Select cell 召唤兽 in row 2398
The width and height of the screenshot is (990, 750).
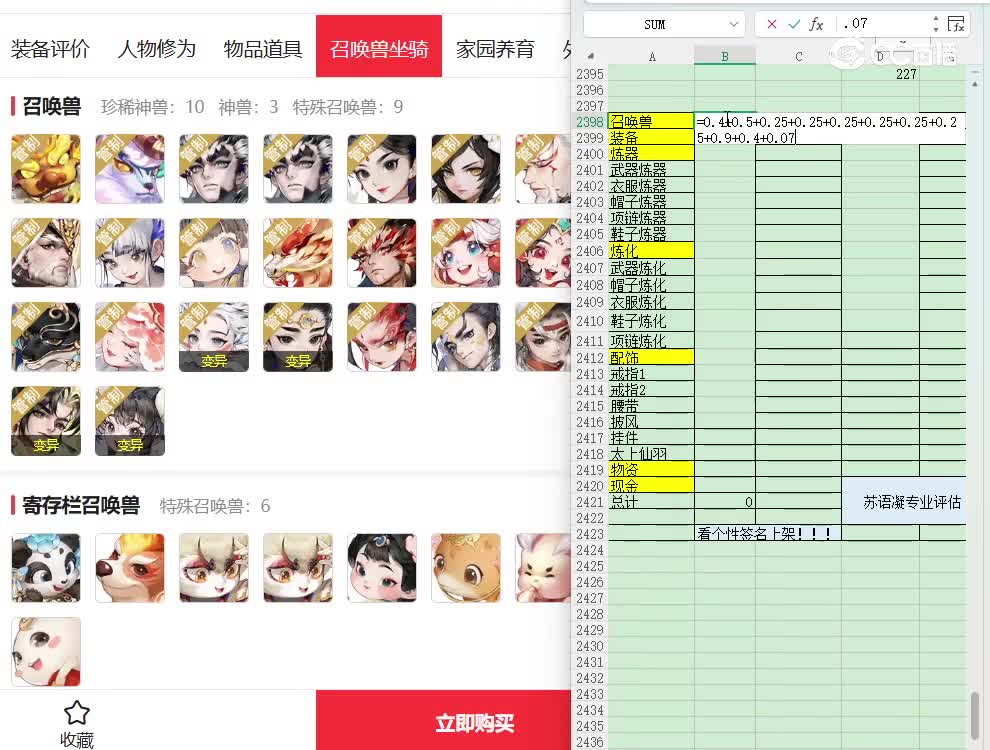651,121
